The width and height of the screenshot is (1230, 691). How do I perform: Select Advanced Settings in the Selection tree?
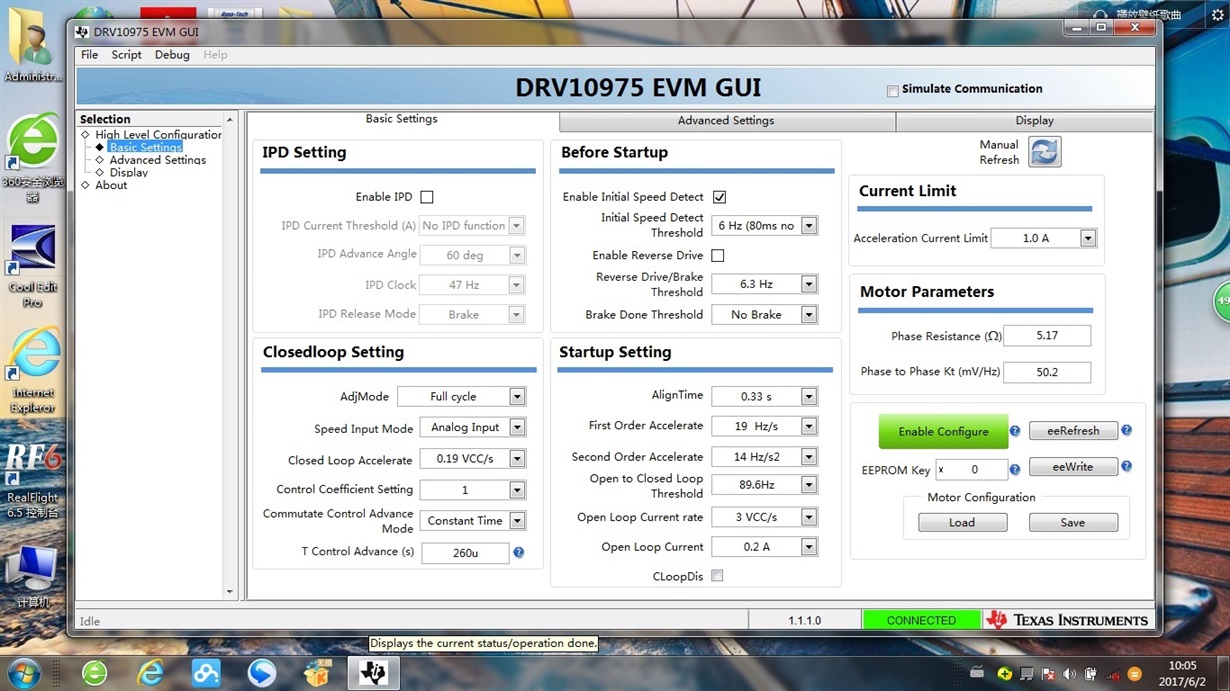coord(158,160)
